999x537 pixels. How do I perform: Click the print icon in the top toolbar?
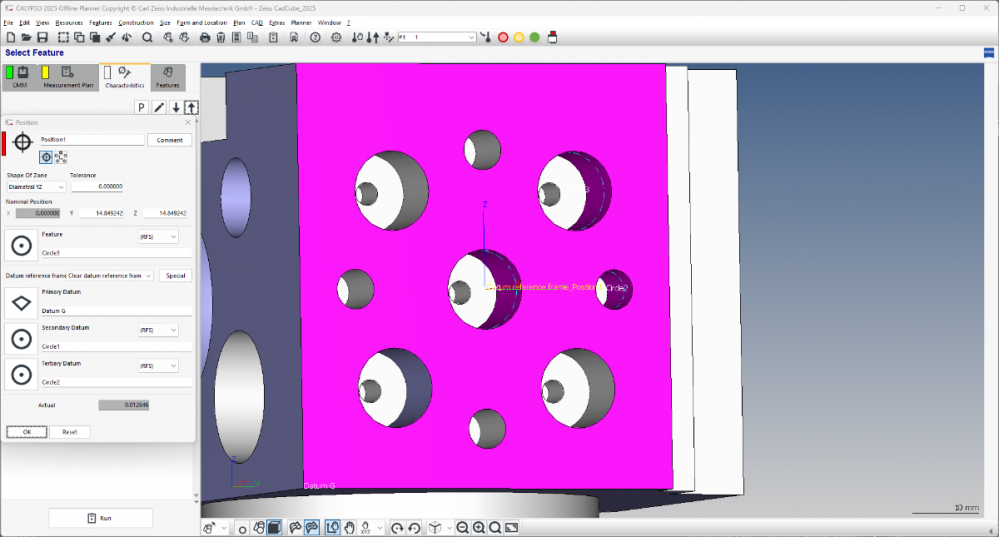pos(205,38)
